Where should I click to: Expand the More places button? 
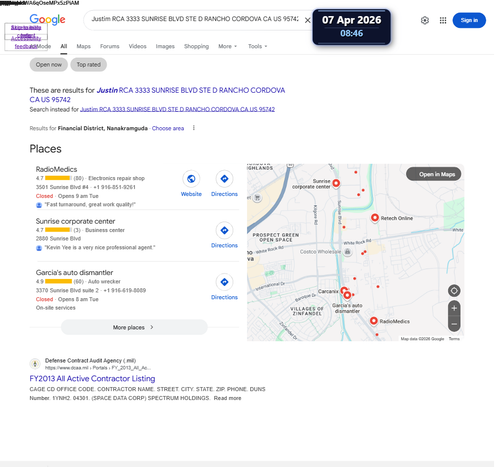coord(134,327)
